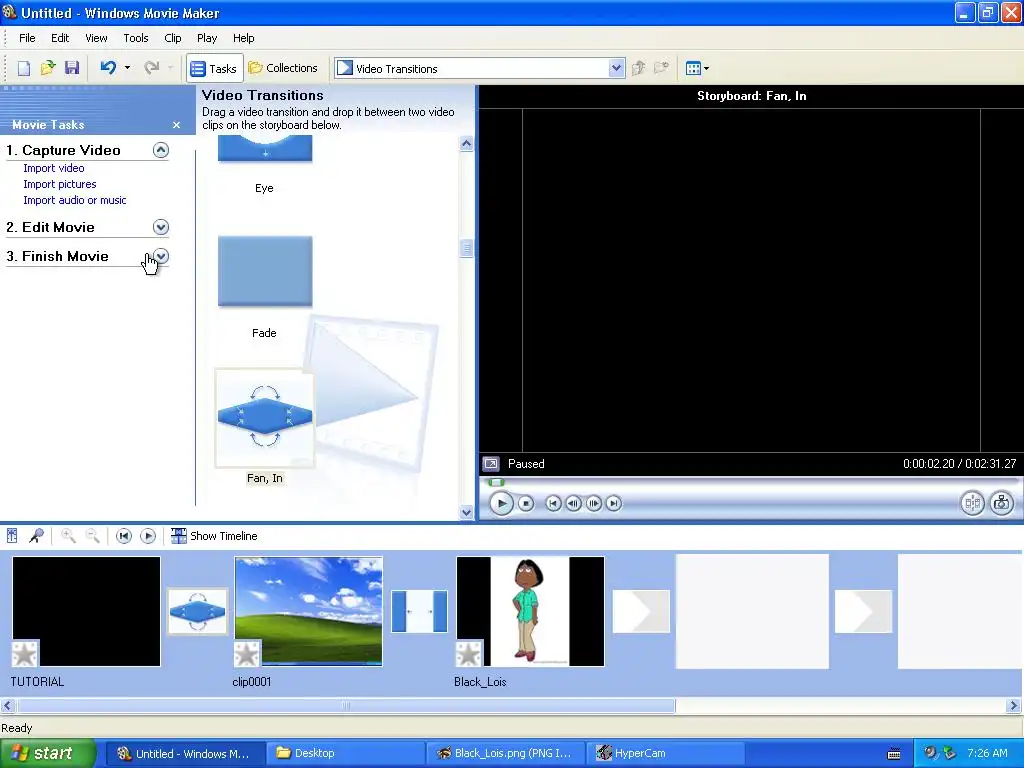This screenshot has width=1024, height=768.
Task: Select the Fade transition thumbnail
Action: click(x=265, y=271)
